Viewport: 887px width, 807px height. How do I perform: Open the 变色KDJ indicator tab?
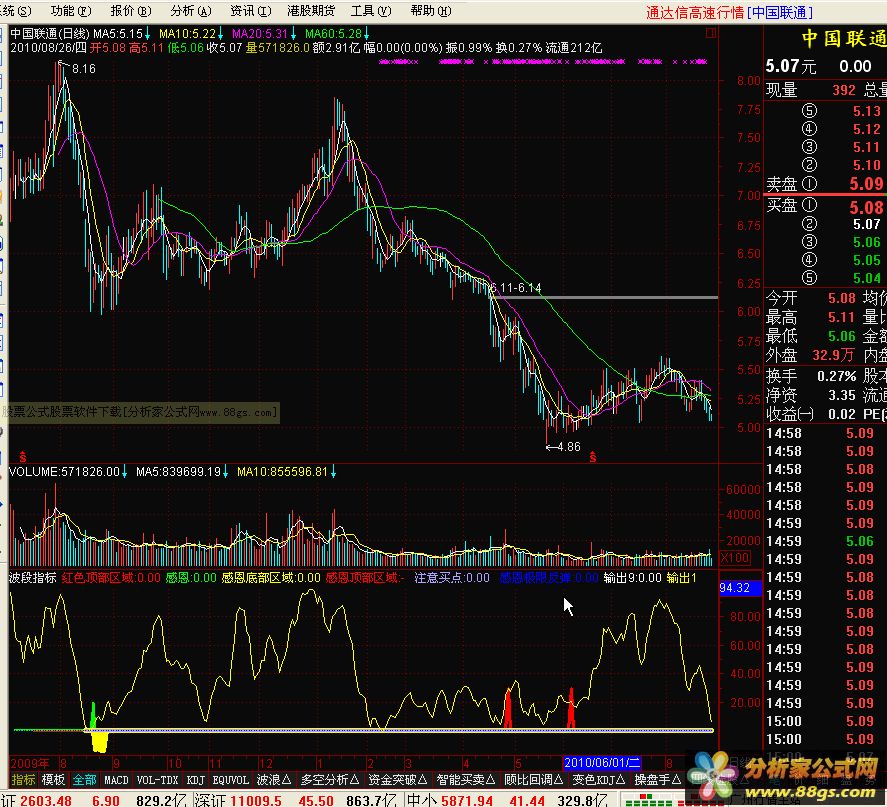click(x=598, y=780)
